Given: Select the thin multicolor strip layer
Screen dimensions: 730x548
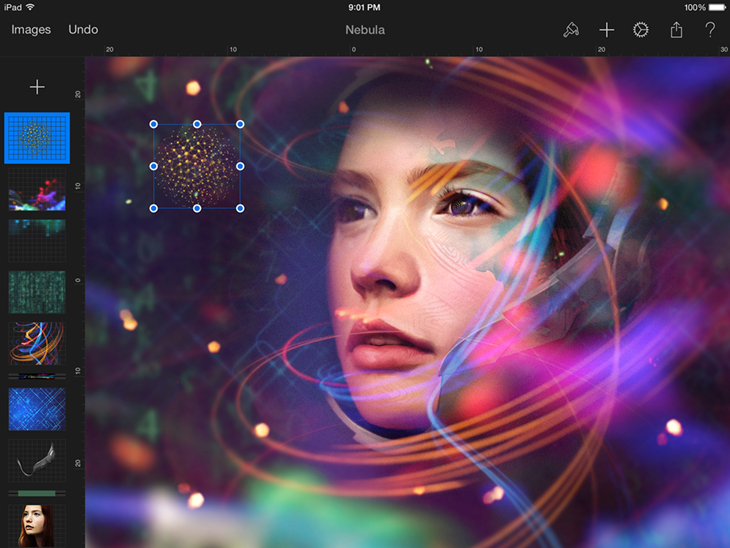Looking at the screenshot, I should click(37, 376).
